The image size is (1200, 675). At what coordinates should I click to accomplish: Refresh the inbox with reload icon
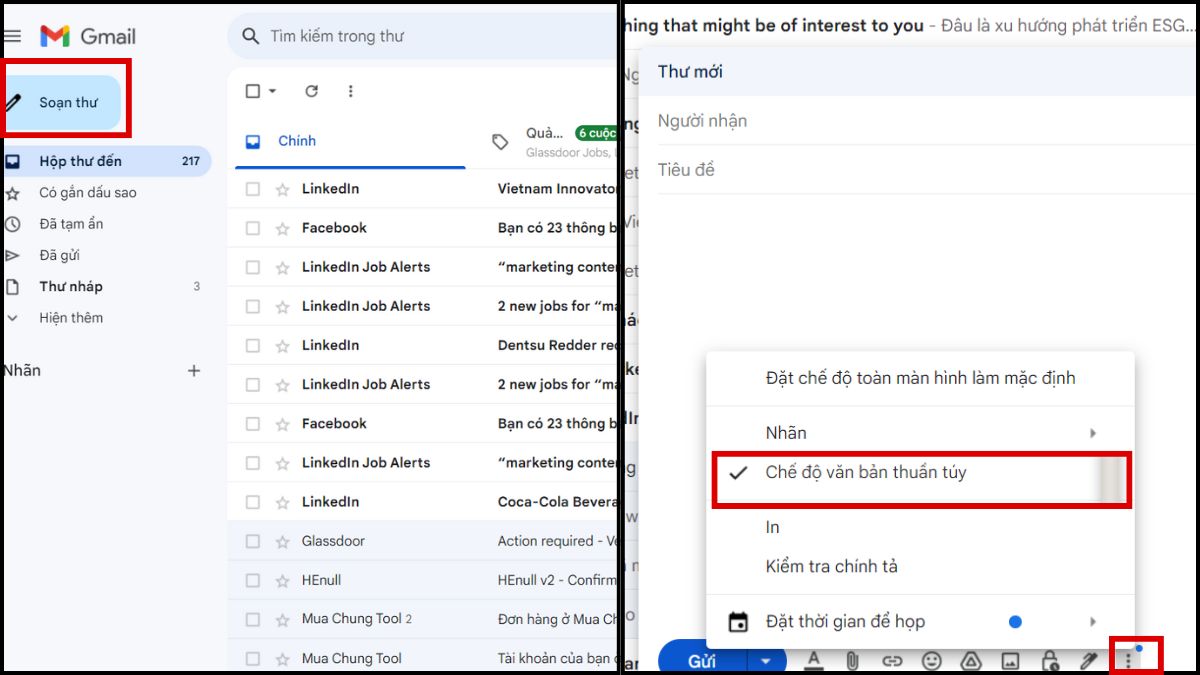click(311, 91)
